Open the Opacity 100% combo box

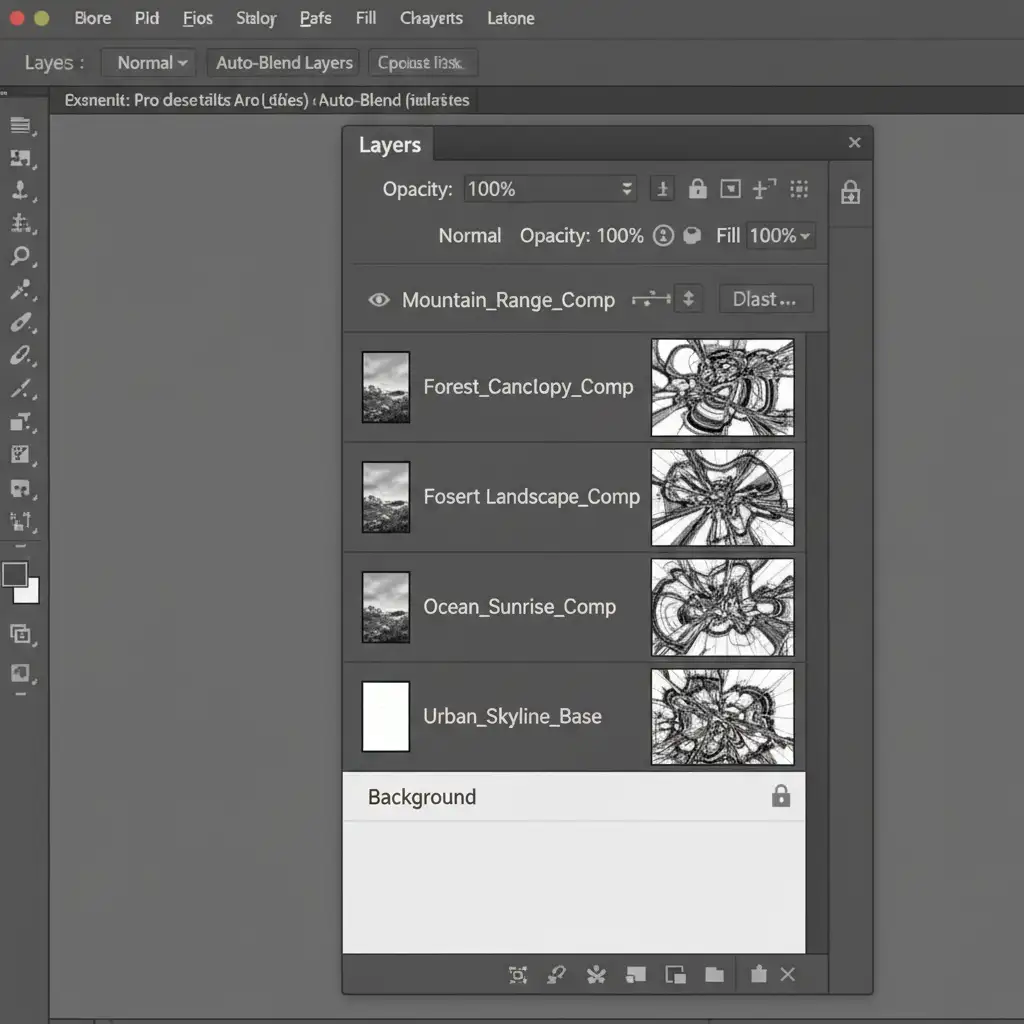[550, 189]
